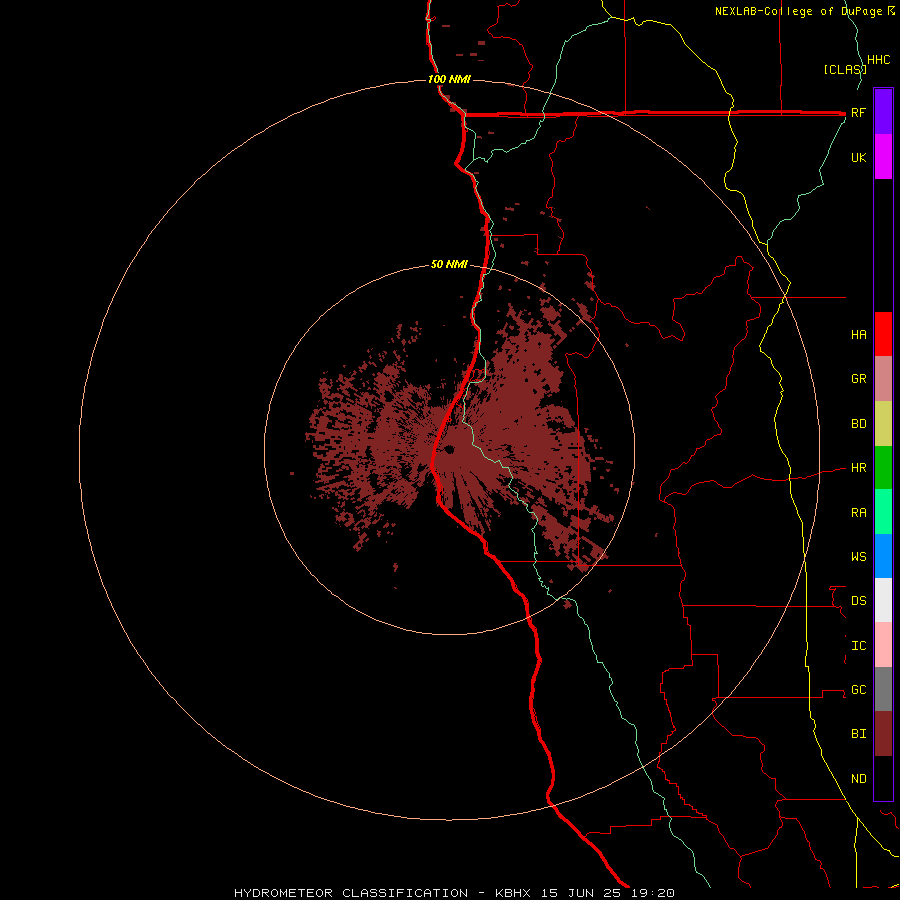Click the 100 NMI range ring label
900x900 pixels.
(449, 79)
